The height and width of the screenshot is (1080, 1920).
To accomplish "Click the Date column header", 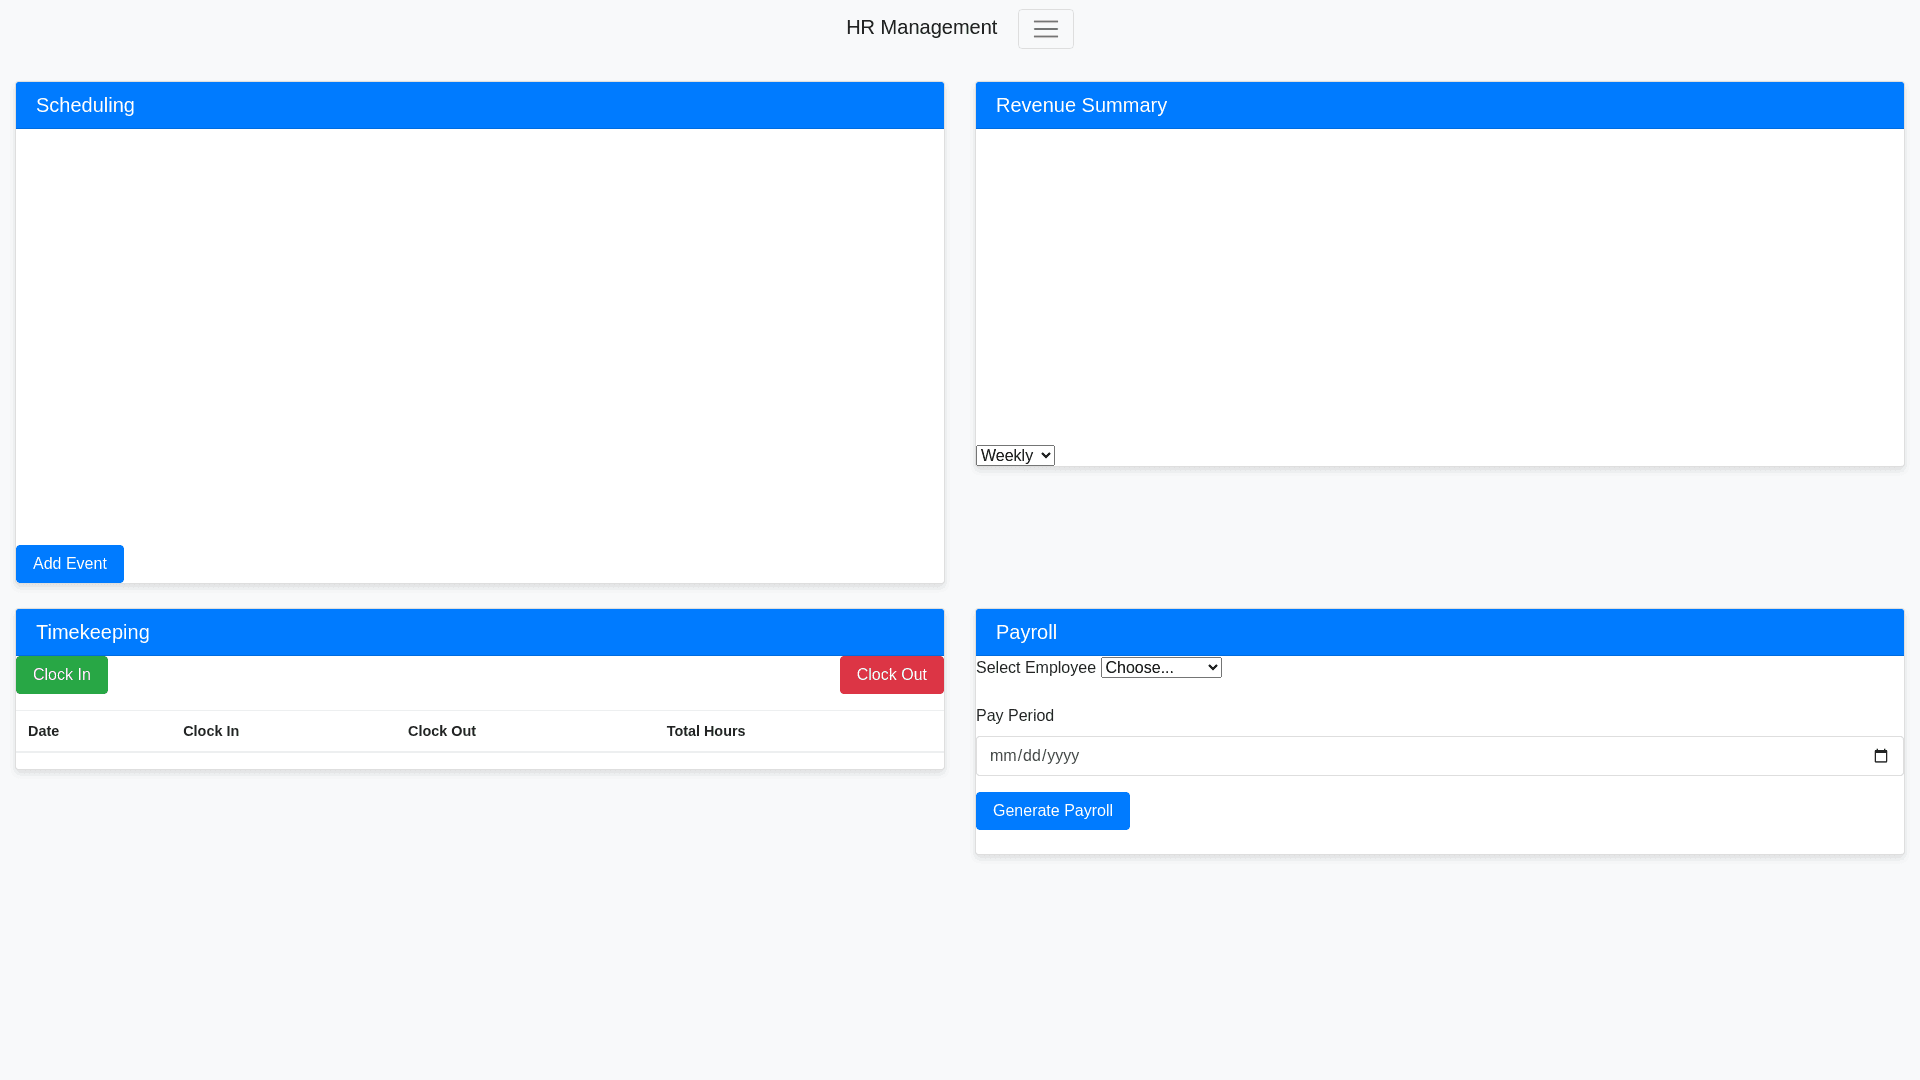I will [43, 731].
